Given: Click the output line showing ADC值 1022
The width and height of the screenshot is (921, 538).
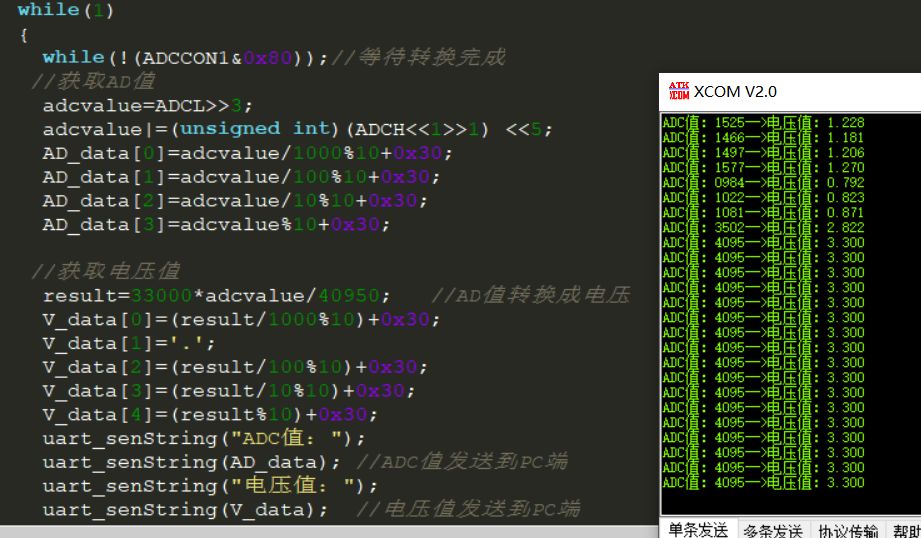Looking at the screenshot, I should (x=764, y=197).
